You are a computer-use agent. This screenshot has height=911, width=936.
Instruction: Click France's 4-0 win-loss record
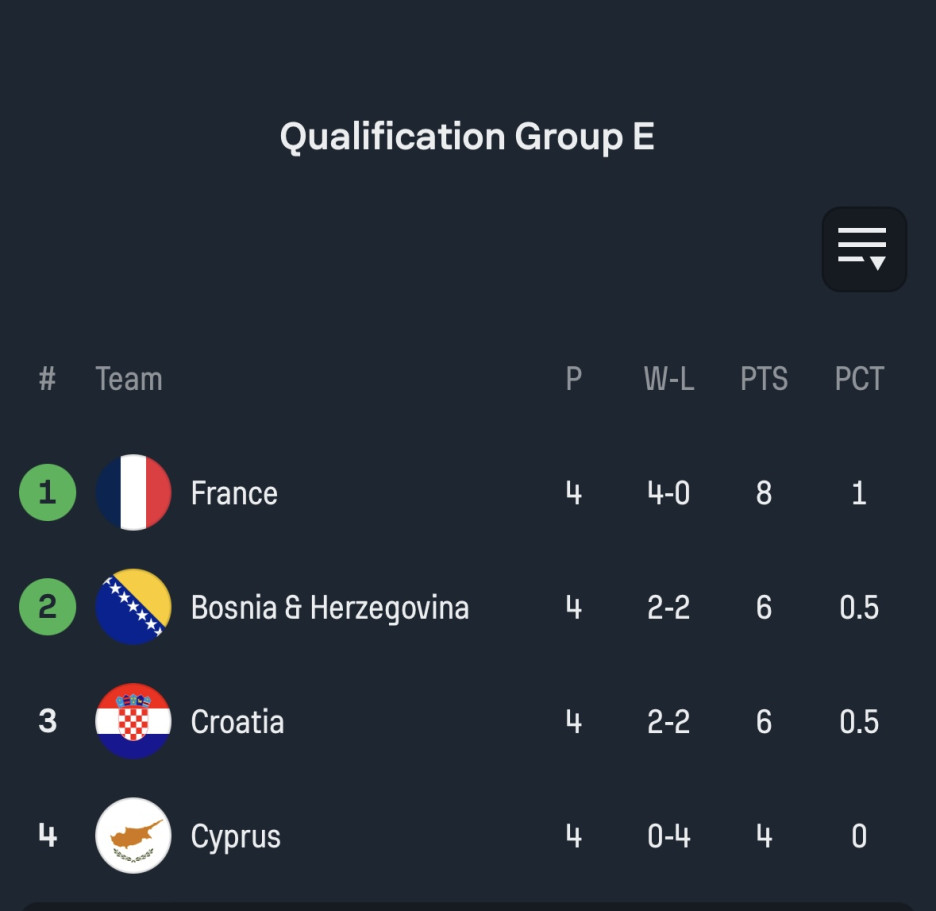[x=668, y=493]
